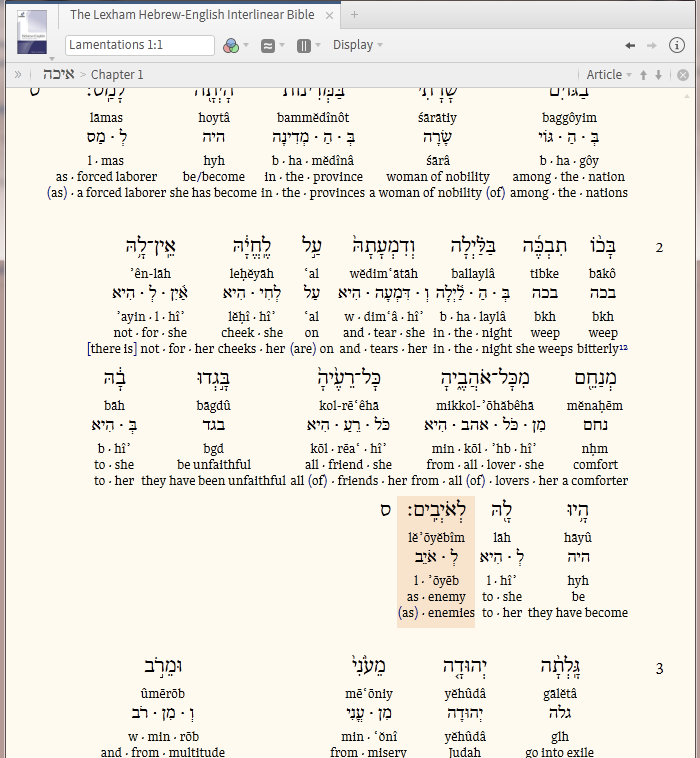This screenshot has width=700, height=758.
Task: Click the transliteration 'yĕhûdâ'
Action: click(465, 694)
